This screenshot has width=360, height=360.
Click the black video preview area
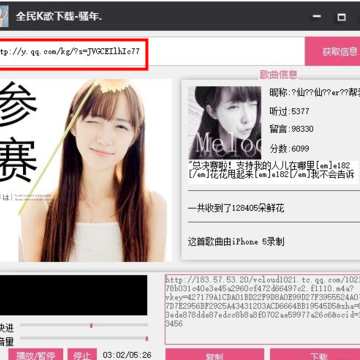73,295
